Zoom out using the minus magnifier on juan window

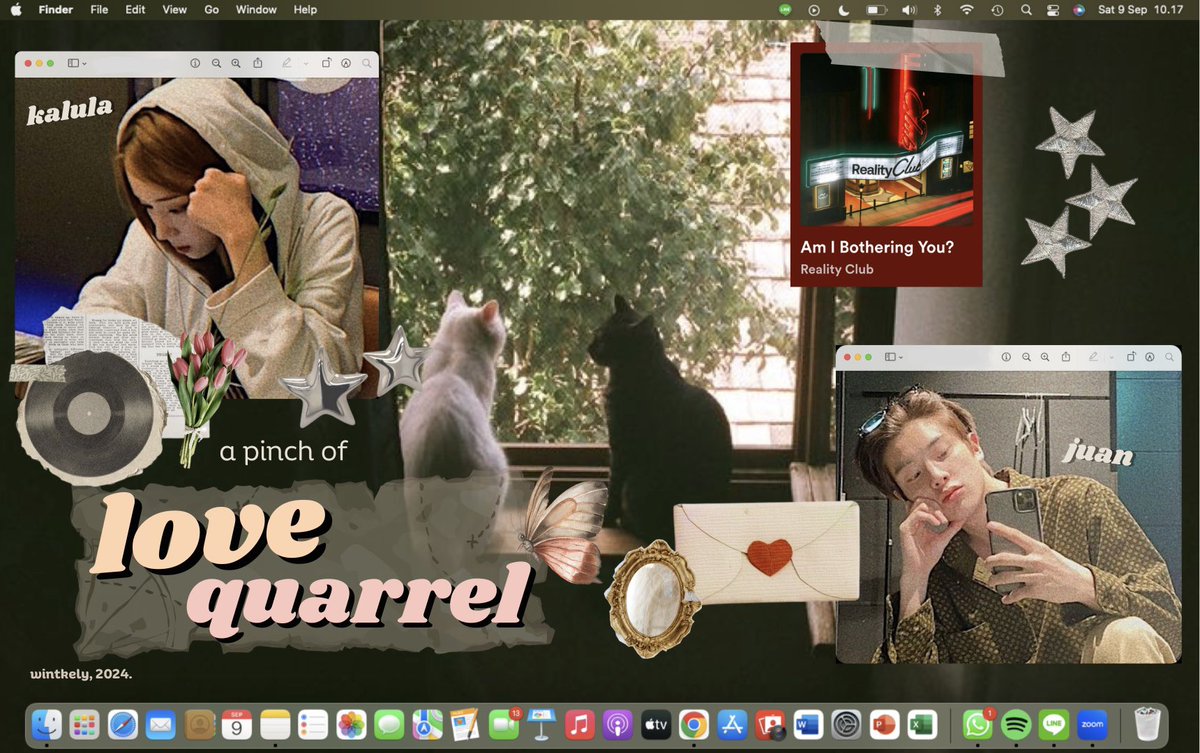coord(1026,357)
